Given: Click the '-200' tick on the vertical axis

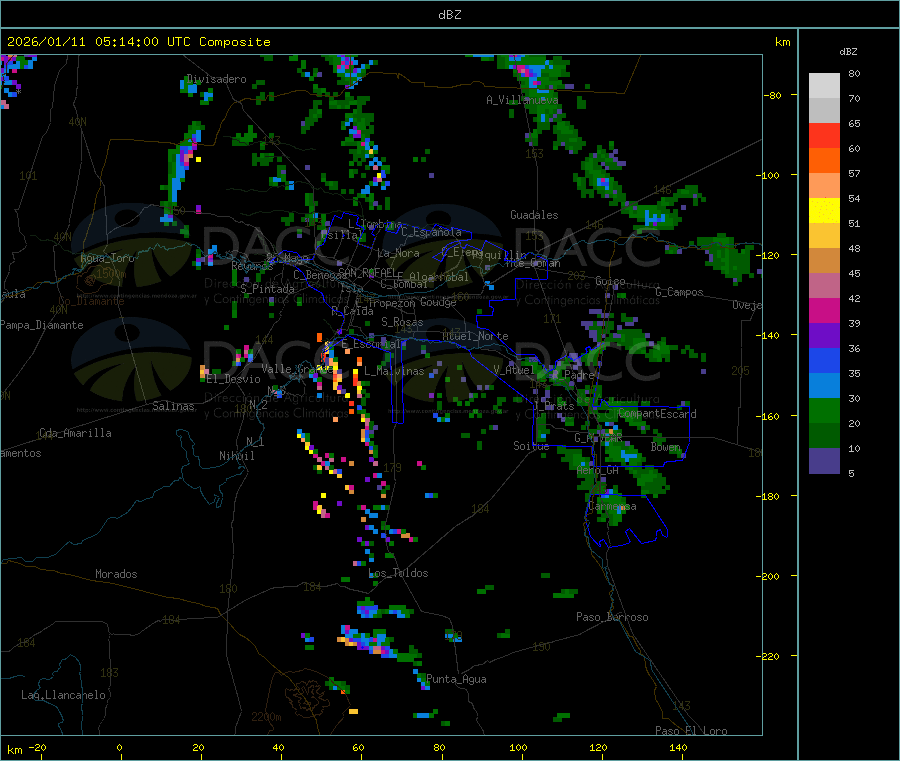Looking at the screenshot, I should point(767,577).
